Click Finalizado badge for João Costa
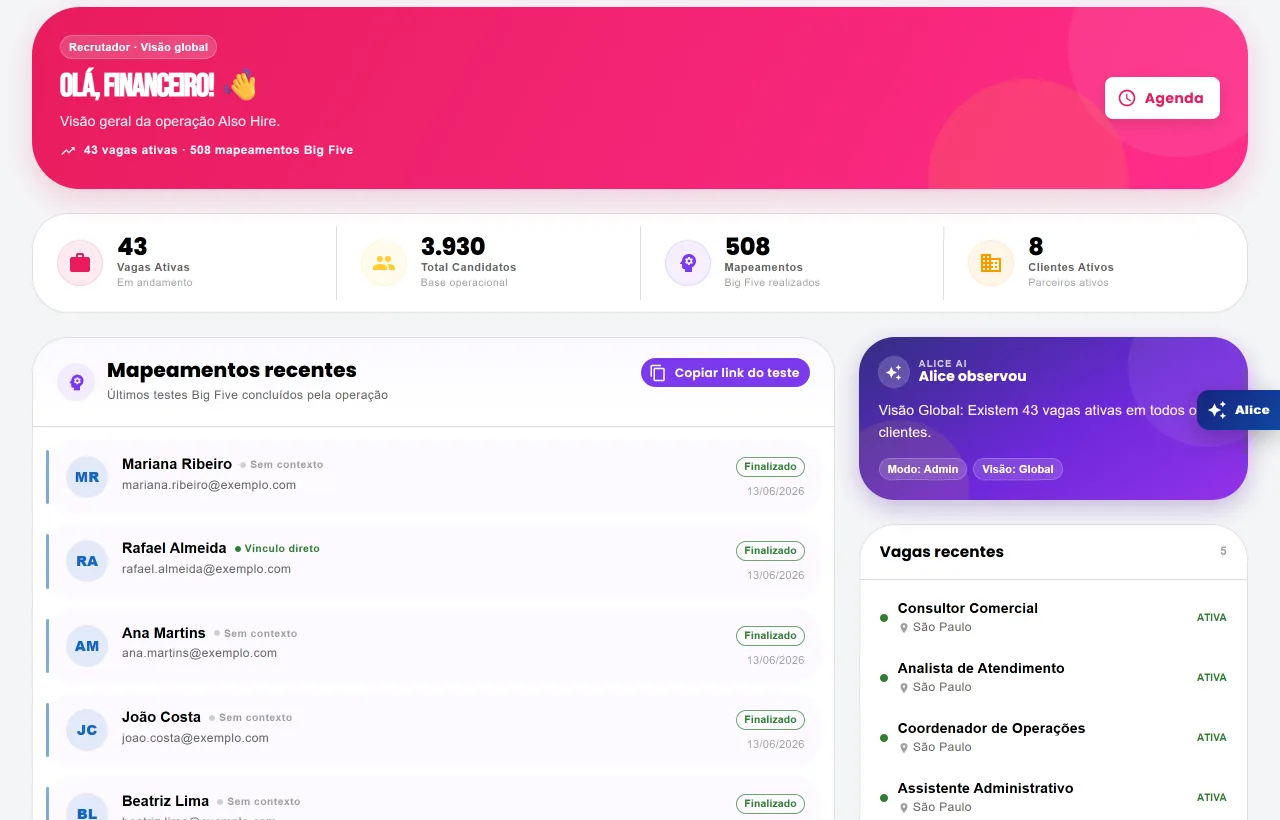Image resolution: width=1280 pixels, height=820 pixels. [x=770, y=719]
